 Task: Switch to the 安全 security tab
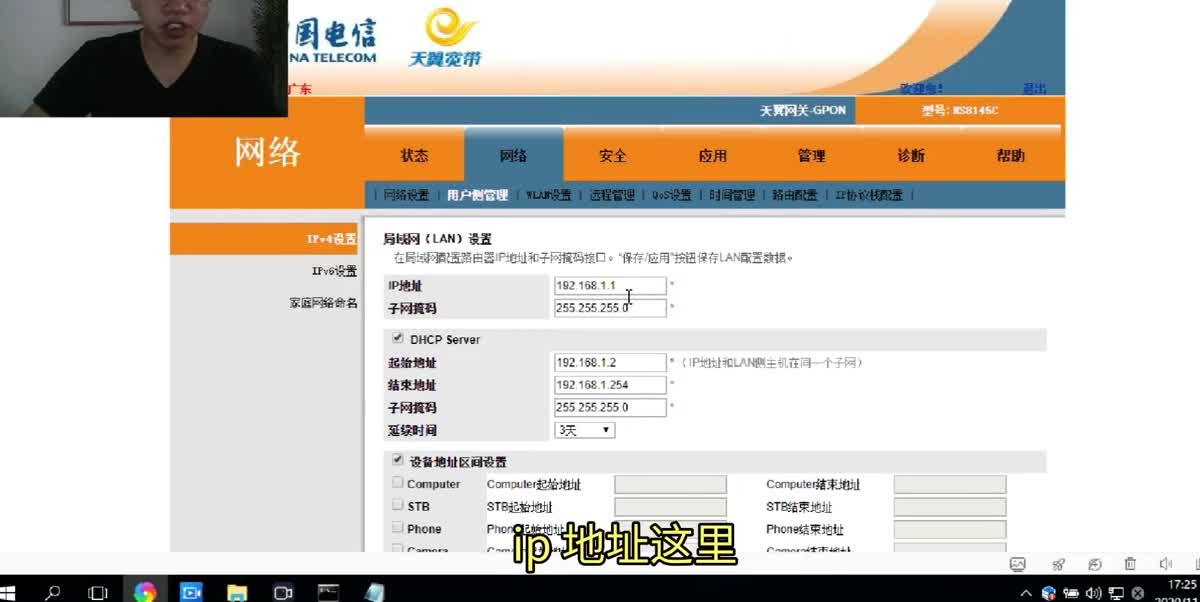[x=612, y=155]
